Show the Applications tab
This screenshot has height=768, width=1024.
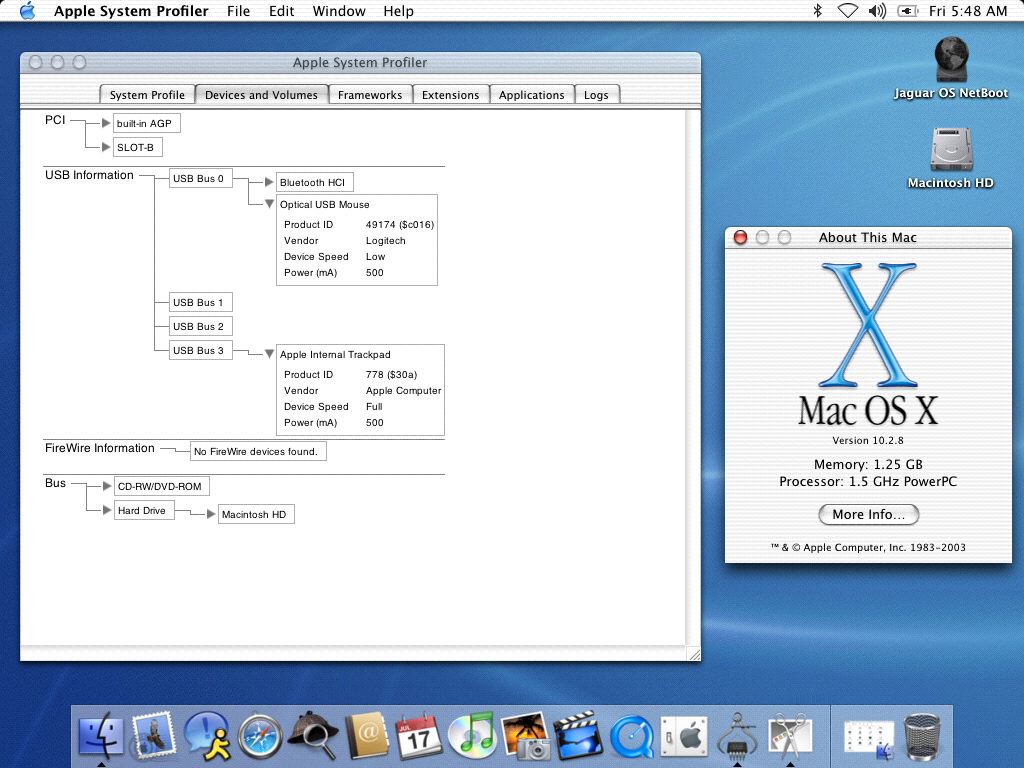point(532,95)
